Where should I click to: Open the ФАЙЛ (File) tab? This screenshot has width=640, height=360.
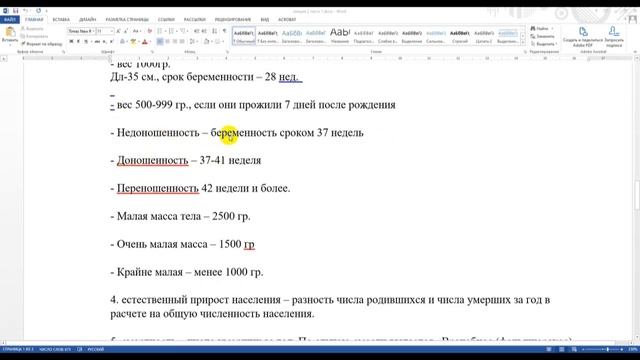click(9, 19)
